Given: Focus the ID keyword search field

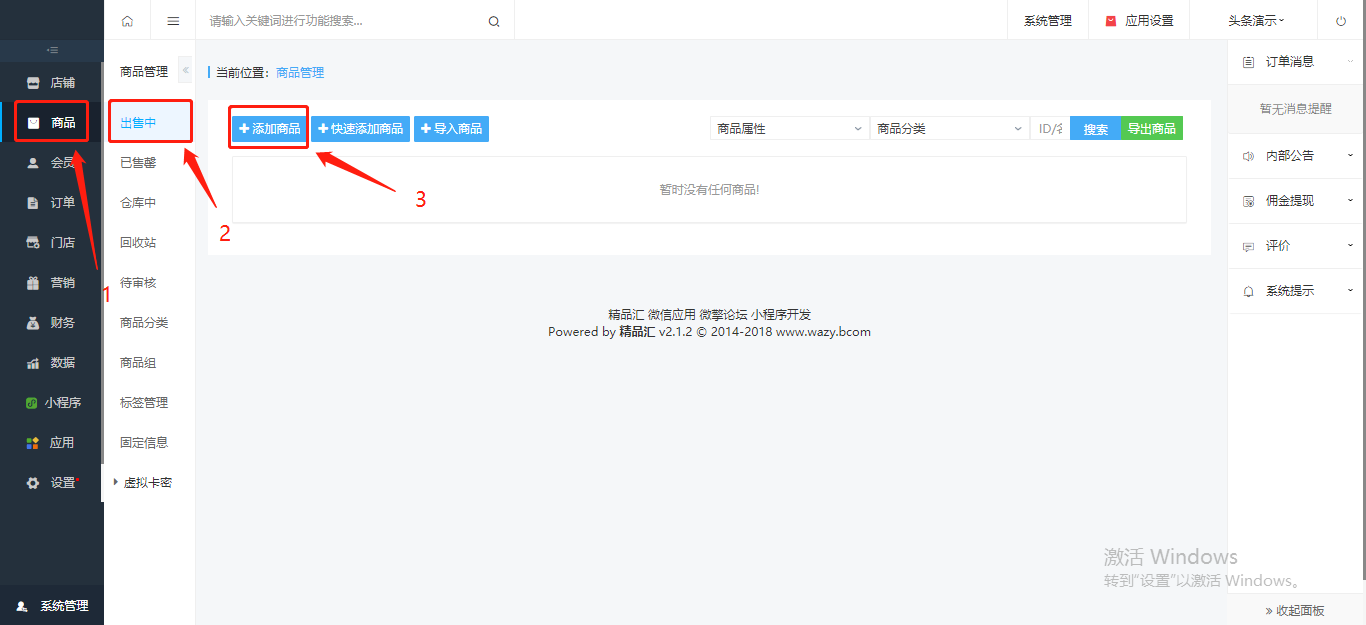Looking at the screenshot, I should [x=1050, y=128].
